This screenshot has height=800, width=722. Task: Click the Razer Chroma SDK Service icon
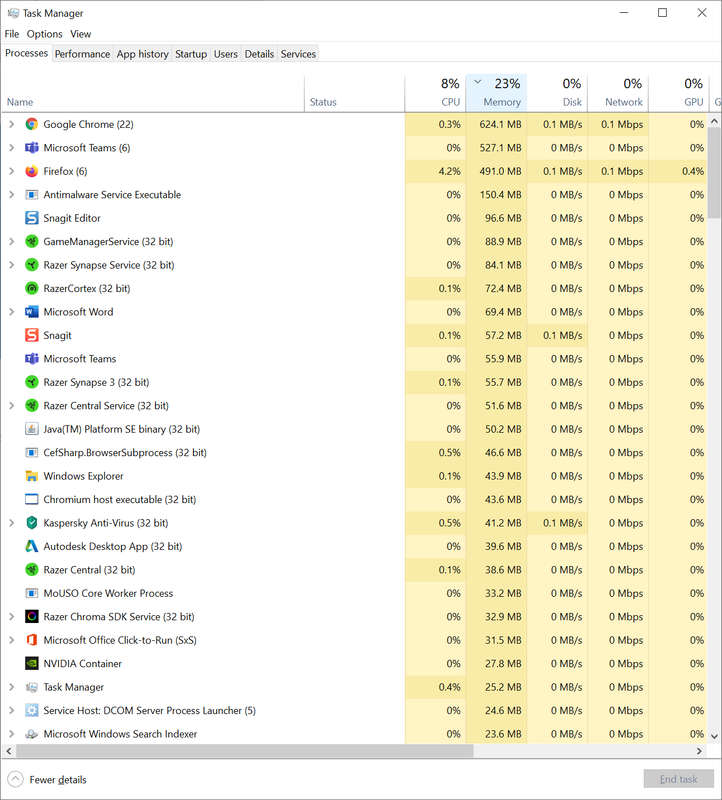(x=32, y=617)
